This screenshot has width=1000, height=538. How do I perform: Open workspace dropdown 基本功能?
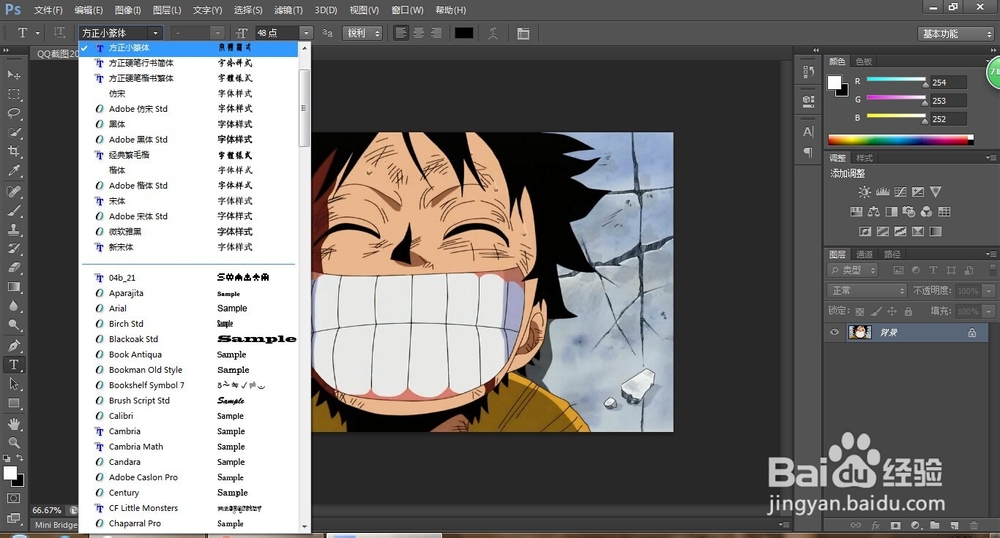[x=957, y=34]
